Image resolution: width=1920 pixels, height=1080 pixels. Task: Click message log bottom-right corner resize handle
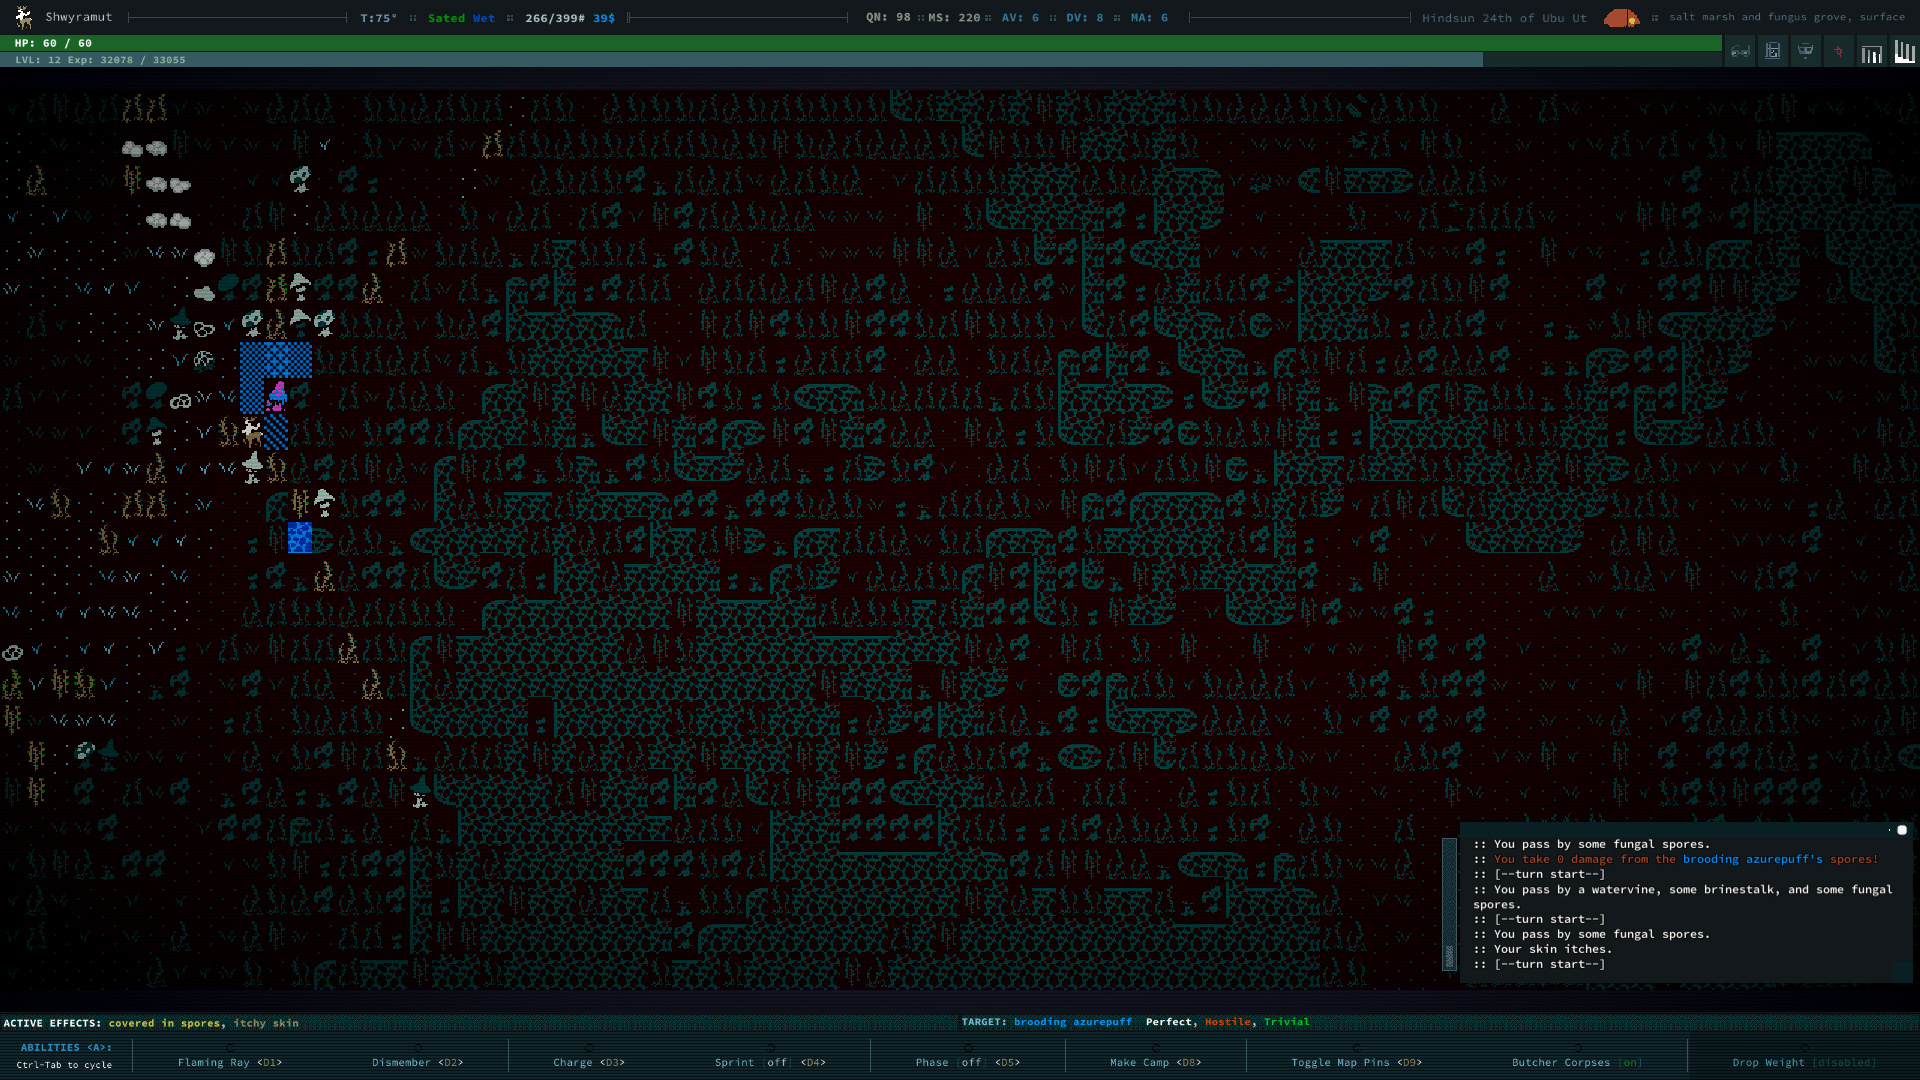tap(1901, 971)
